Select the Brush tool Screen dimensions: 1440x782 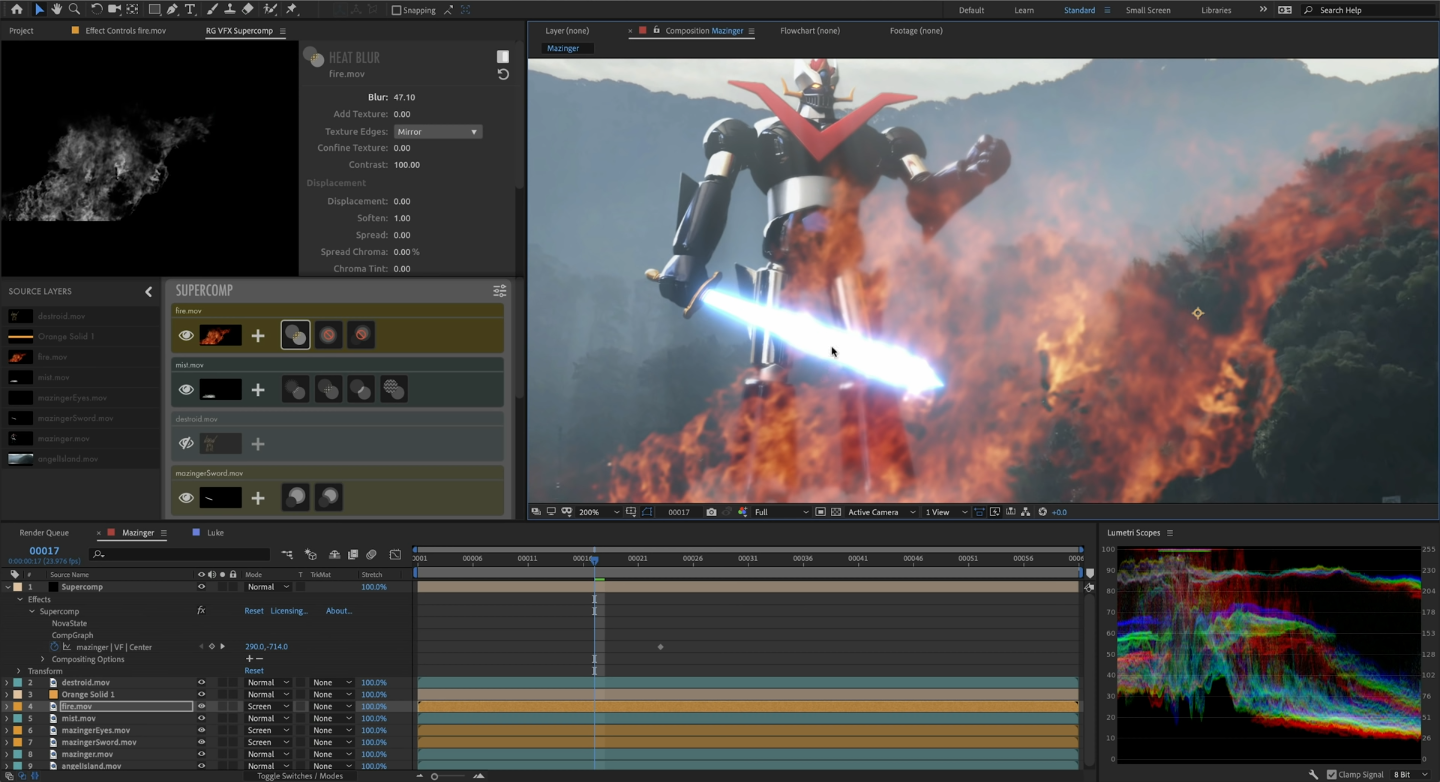coord(212,9)
